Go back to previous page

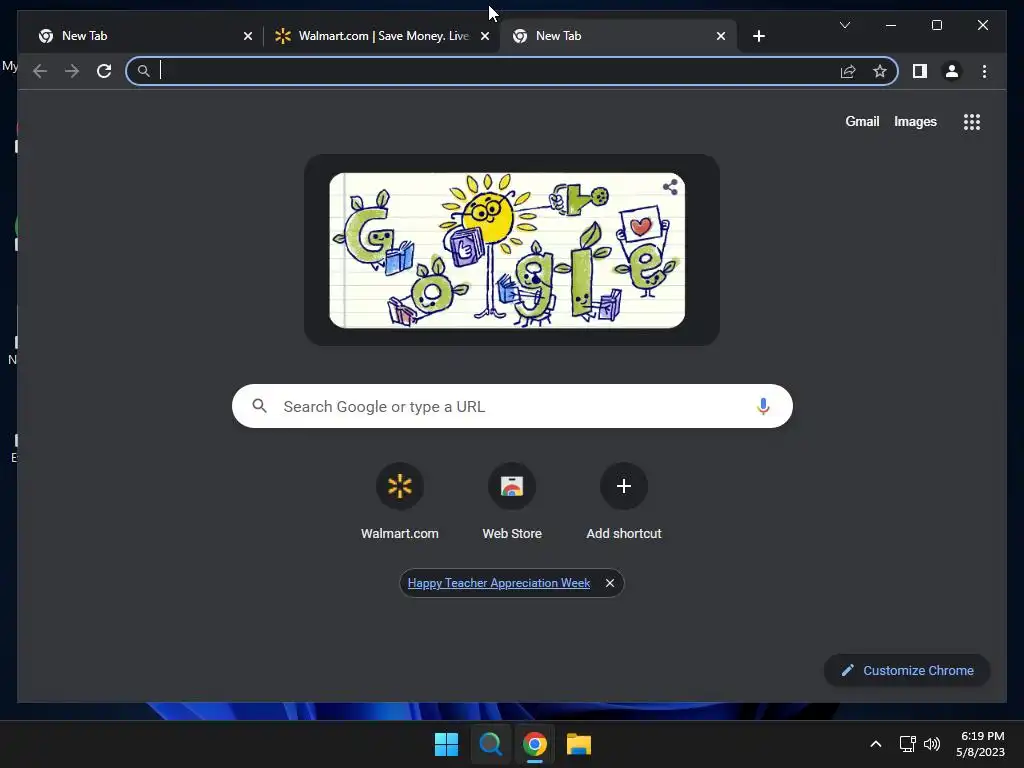(x=40, y=71)
